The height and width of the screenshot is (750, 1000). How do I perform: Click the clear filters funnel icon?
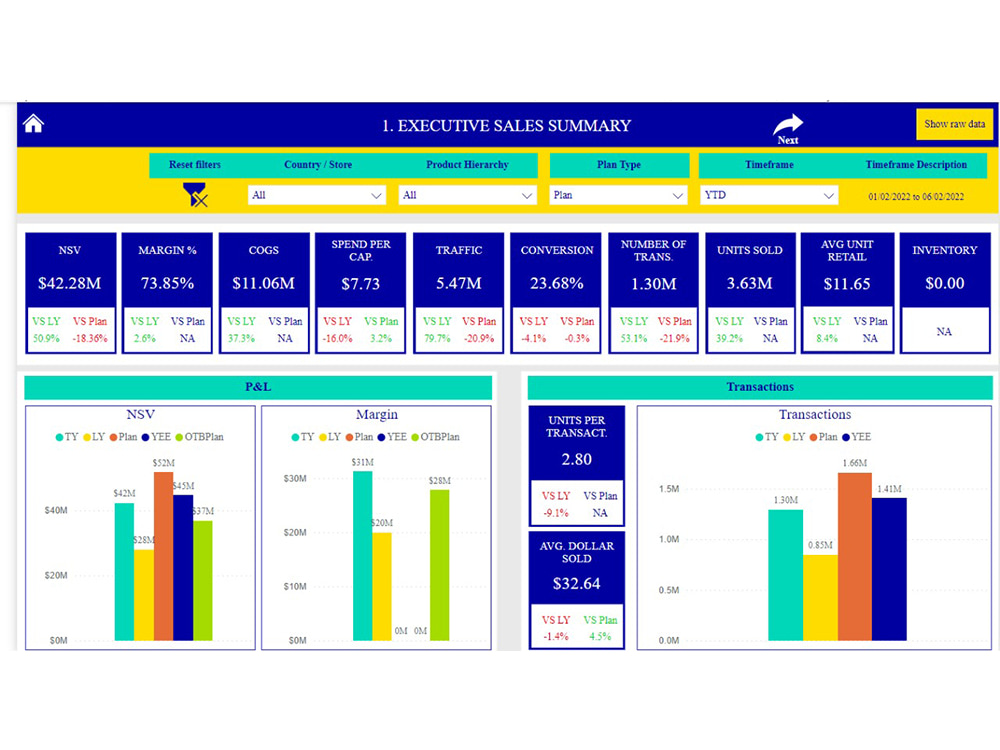click(195, 195)
